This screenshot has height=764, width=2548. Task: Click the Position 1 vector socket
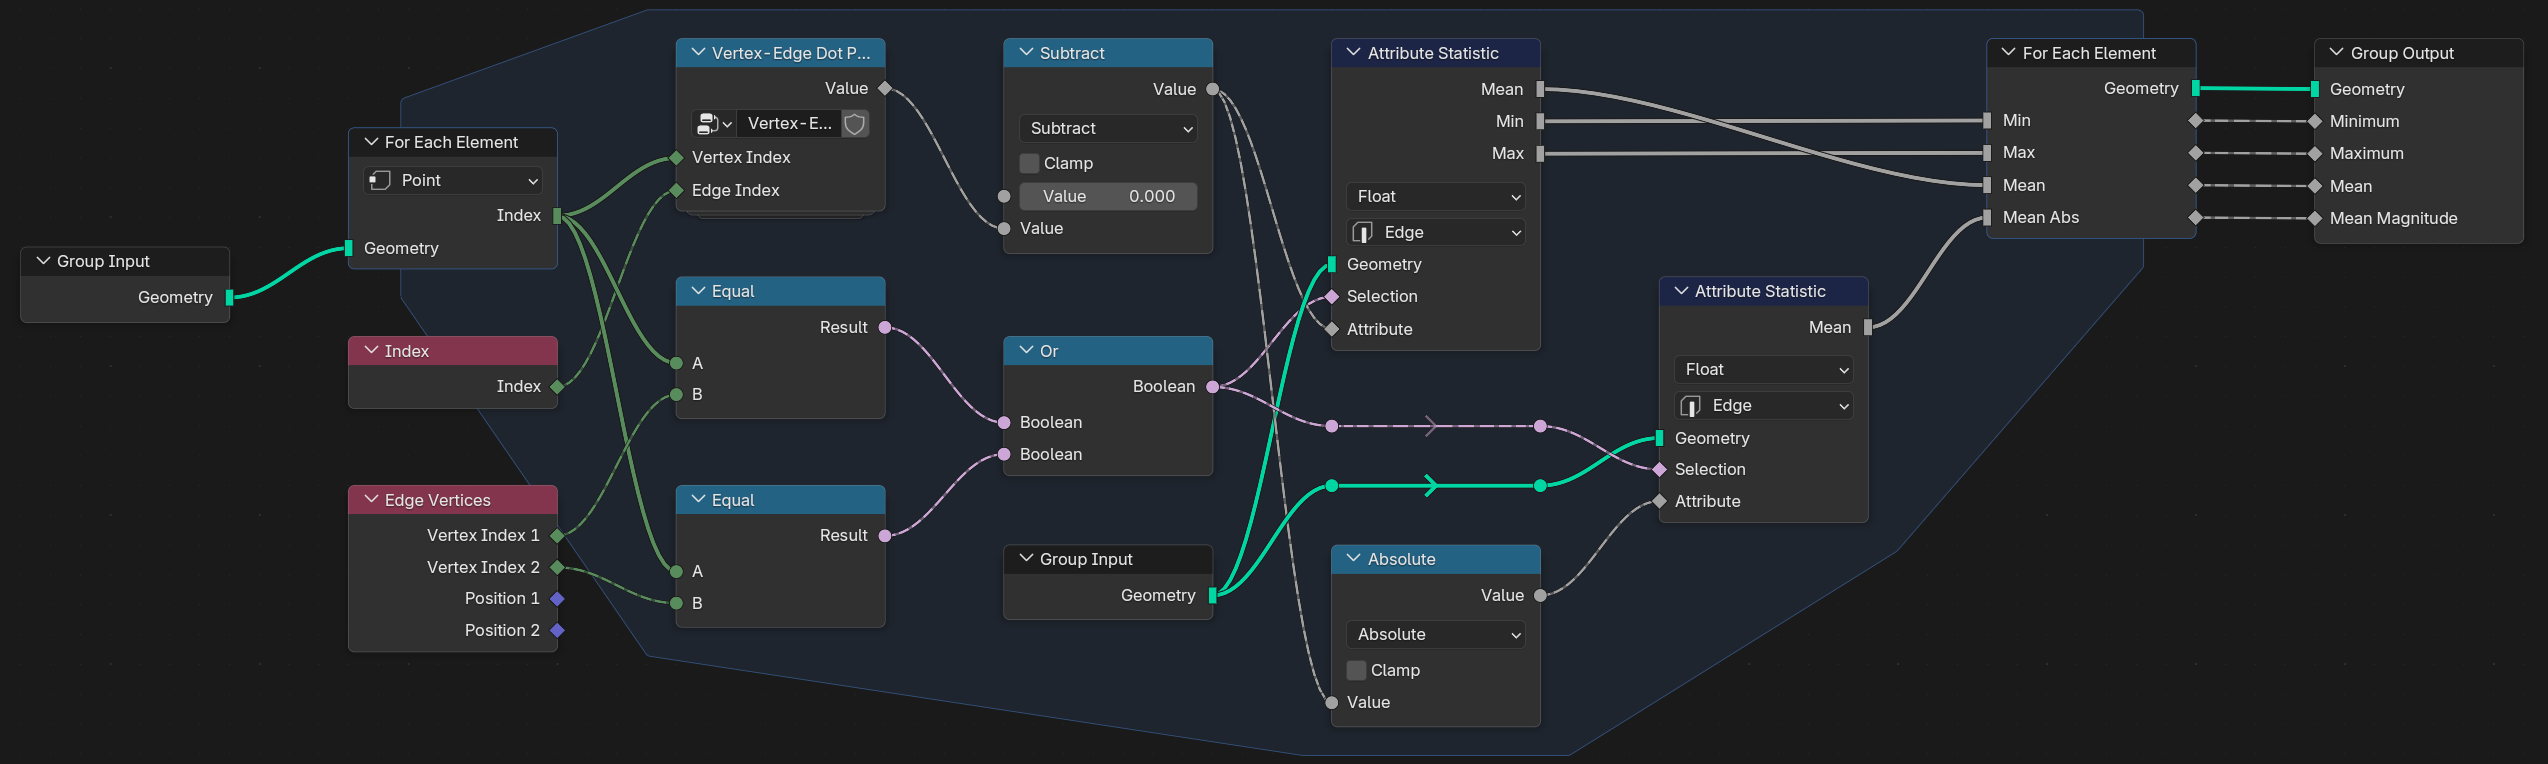point(557,599)
